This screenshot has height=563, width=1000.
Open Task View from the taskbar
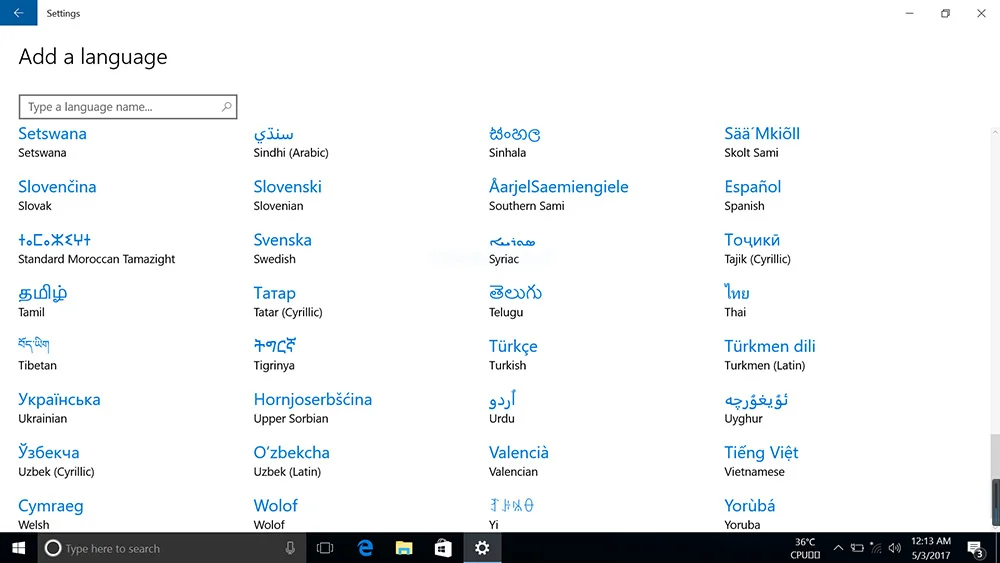tap(325, 548)
